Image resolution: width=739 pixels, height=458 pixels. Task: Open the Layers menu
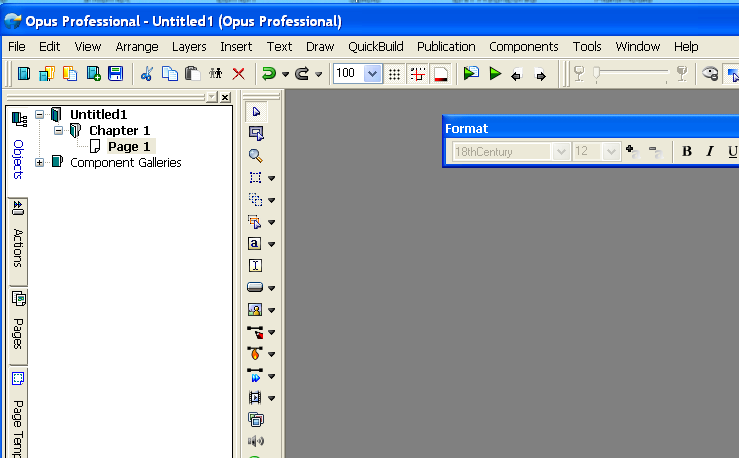click(x=189, y=47)
